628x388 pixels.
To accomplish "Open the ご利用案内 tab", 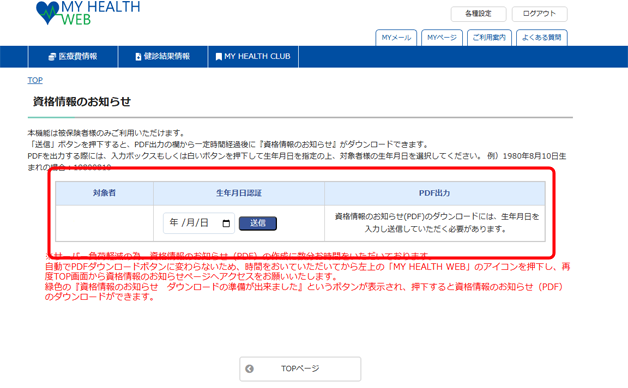I will click(489, 38).
